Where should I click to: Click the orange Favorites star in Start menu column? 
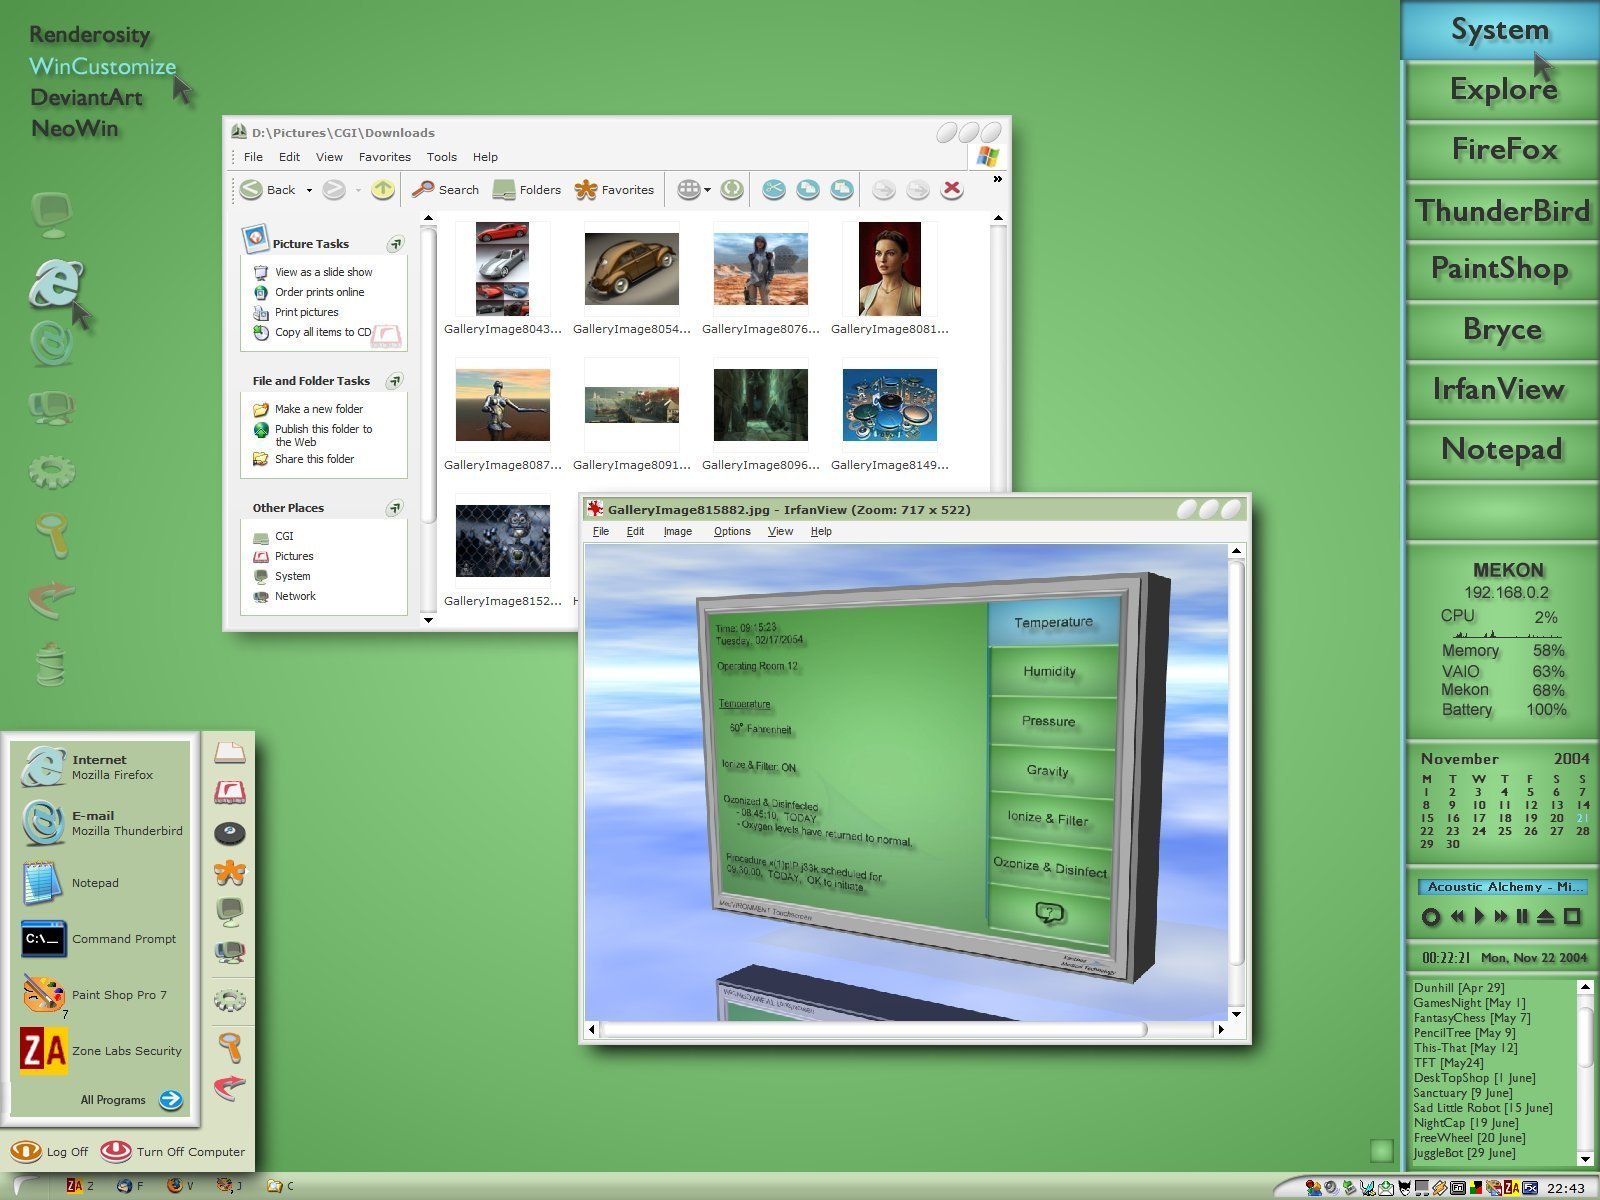coord(230,872)
